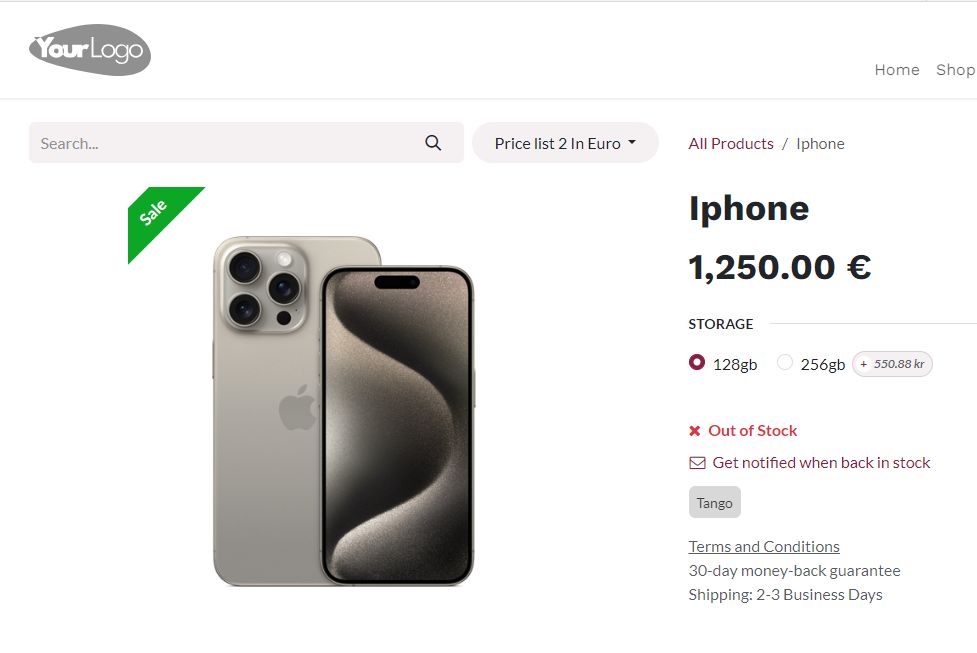Image resolution: width=977 pixels, height=653 pixels.
Task: Click Get notified when back in stock
Action: 821,463
